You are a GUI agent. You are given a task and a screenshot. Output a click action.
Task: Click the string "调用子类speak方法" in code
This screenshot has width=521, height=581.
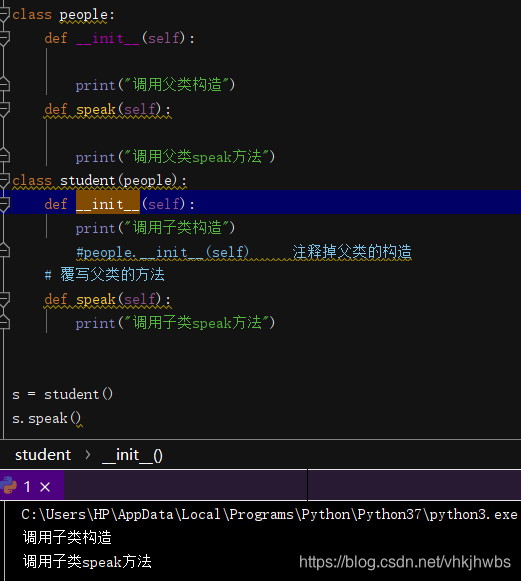(x=198, y=323)
